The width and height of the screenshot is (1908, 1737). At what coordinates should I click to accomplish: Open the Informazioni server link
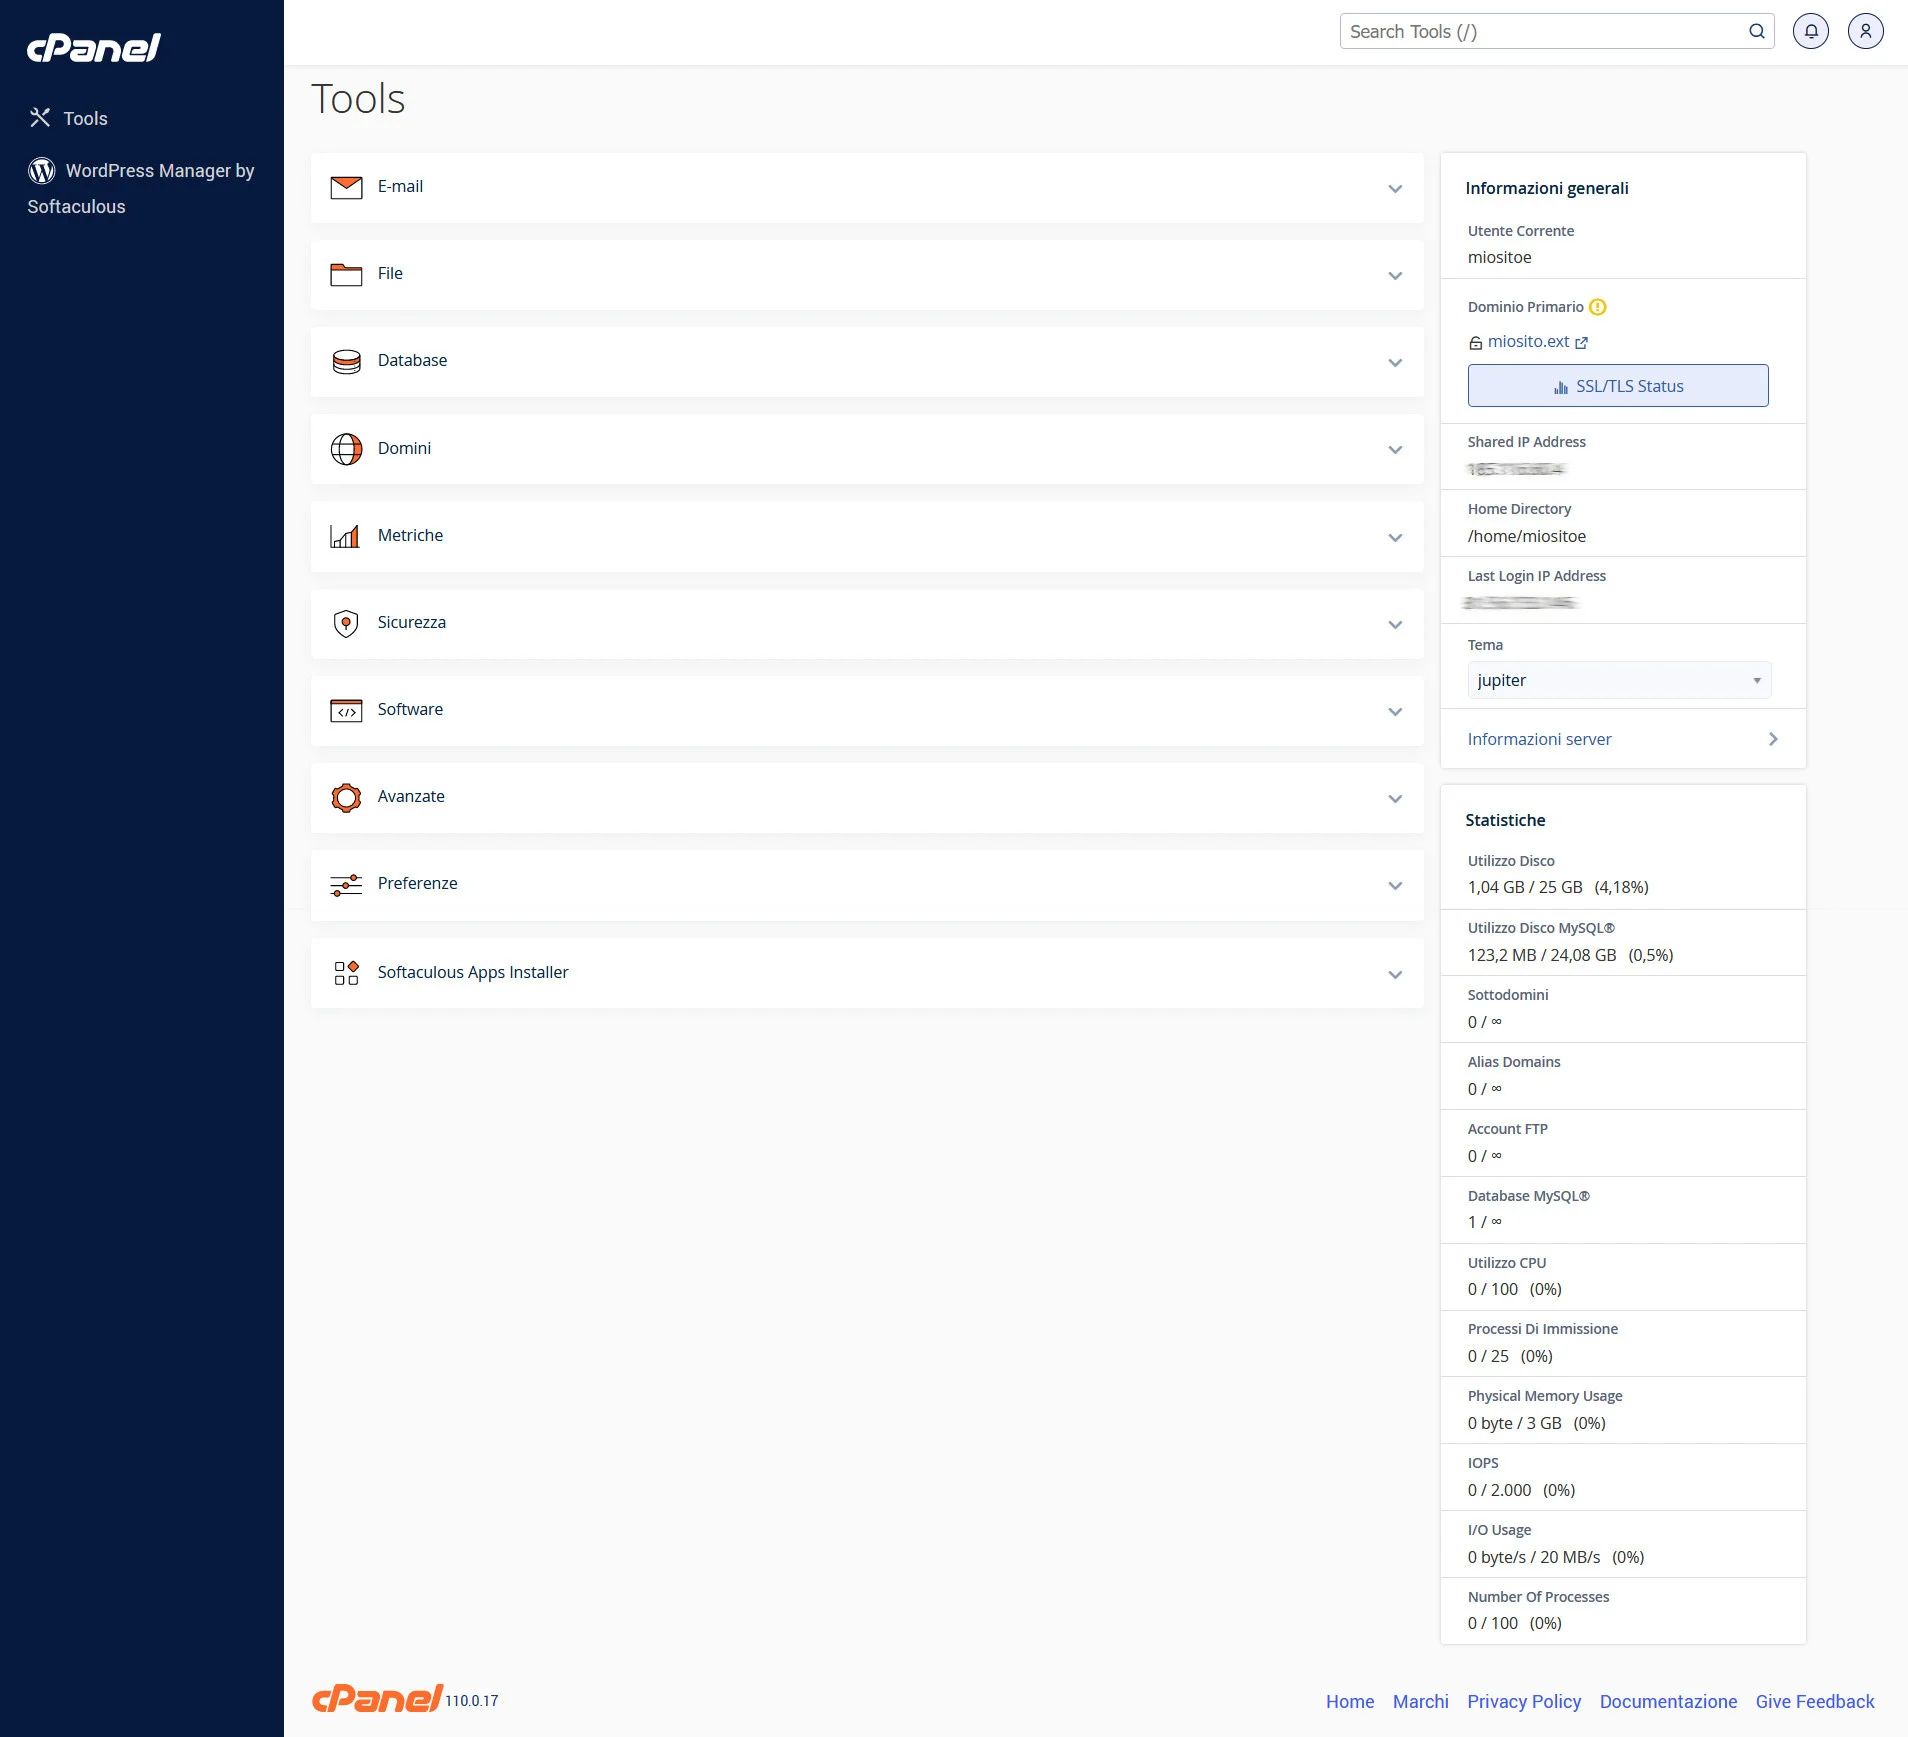point(1539,739)
